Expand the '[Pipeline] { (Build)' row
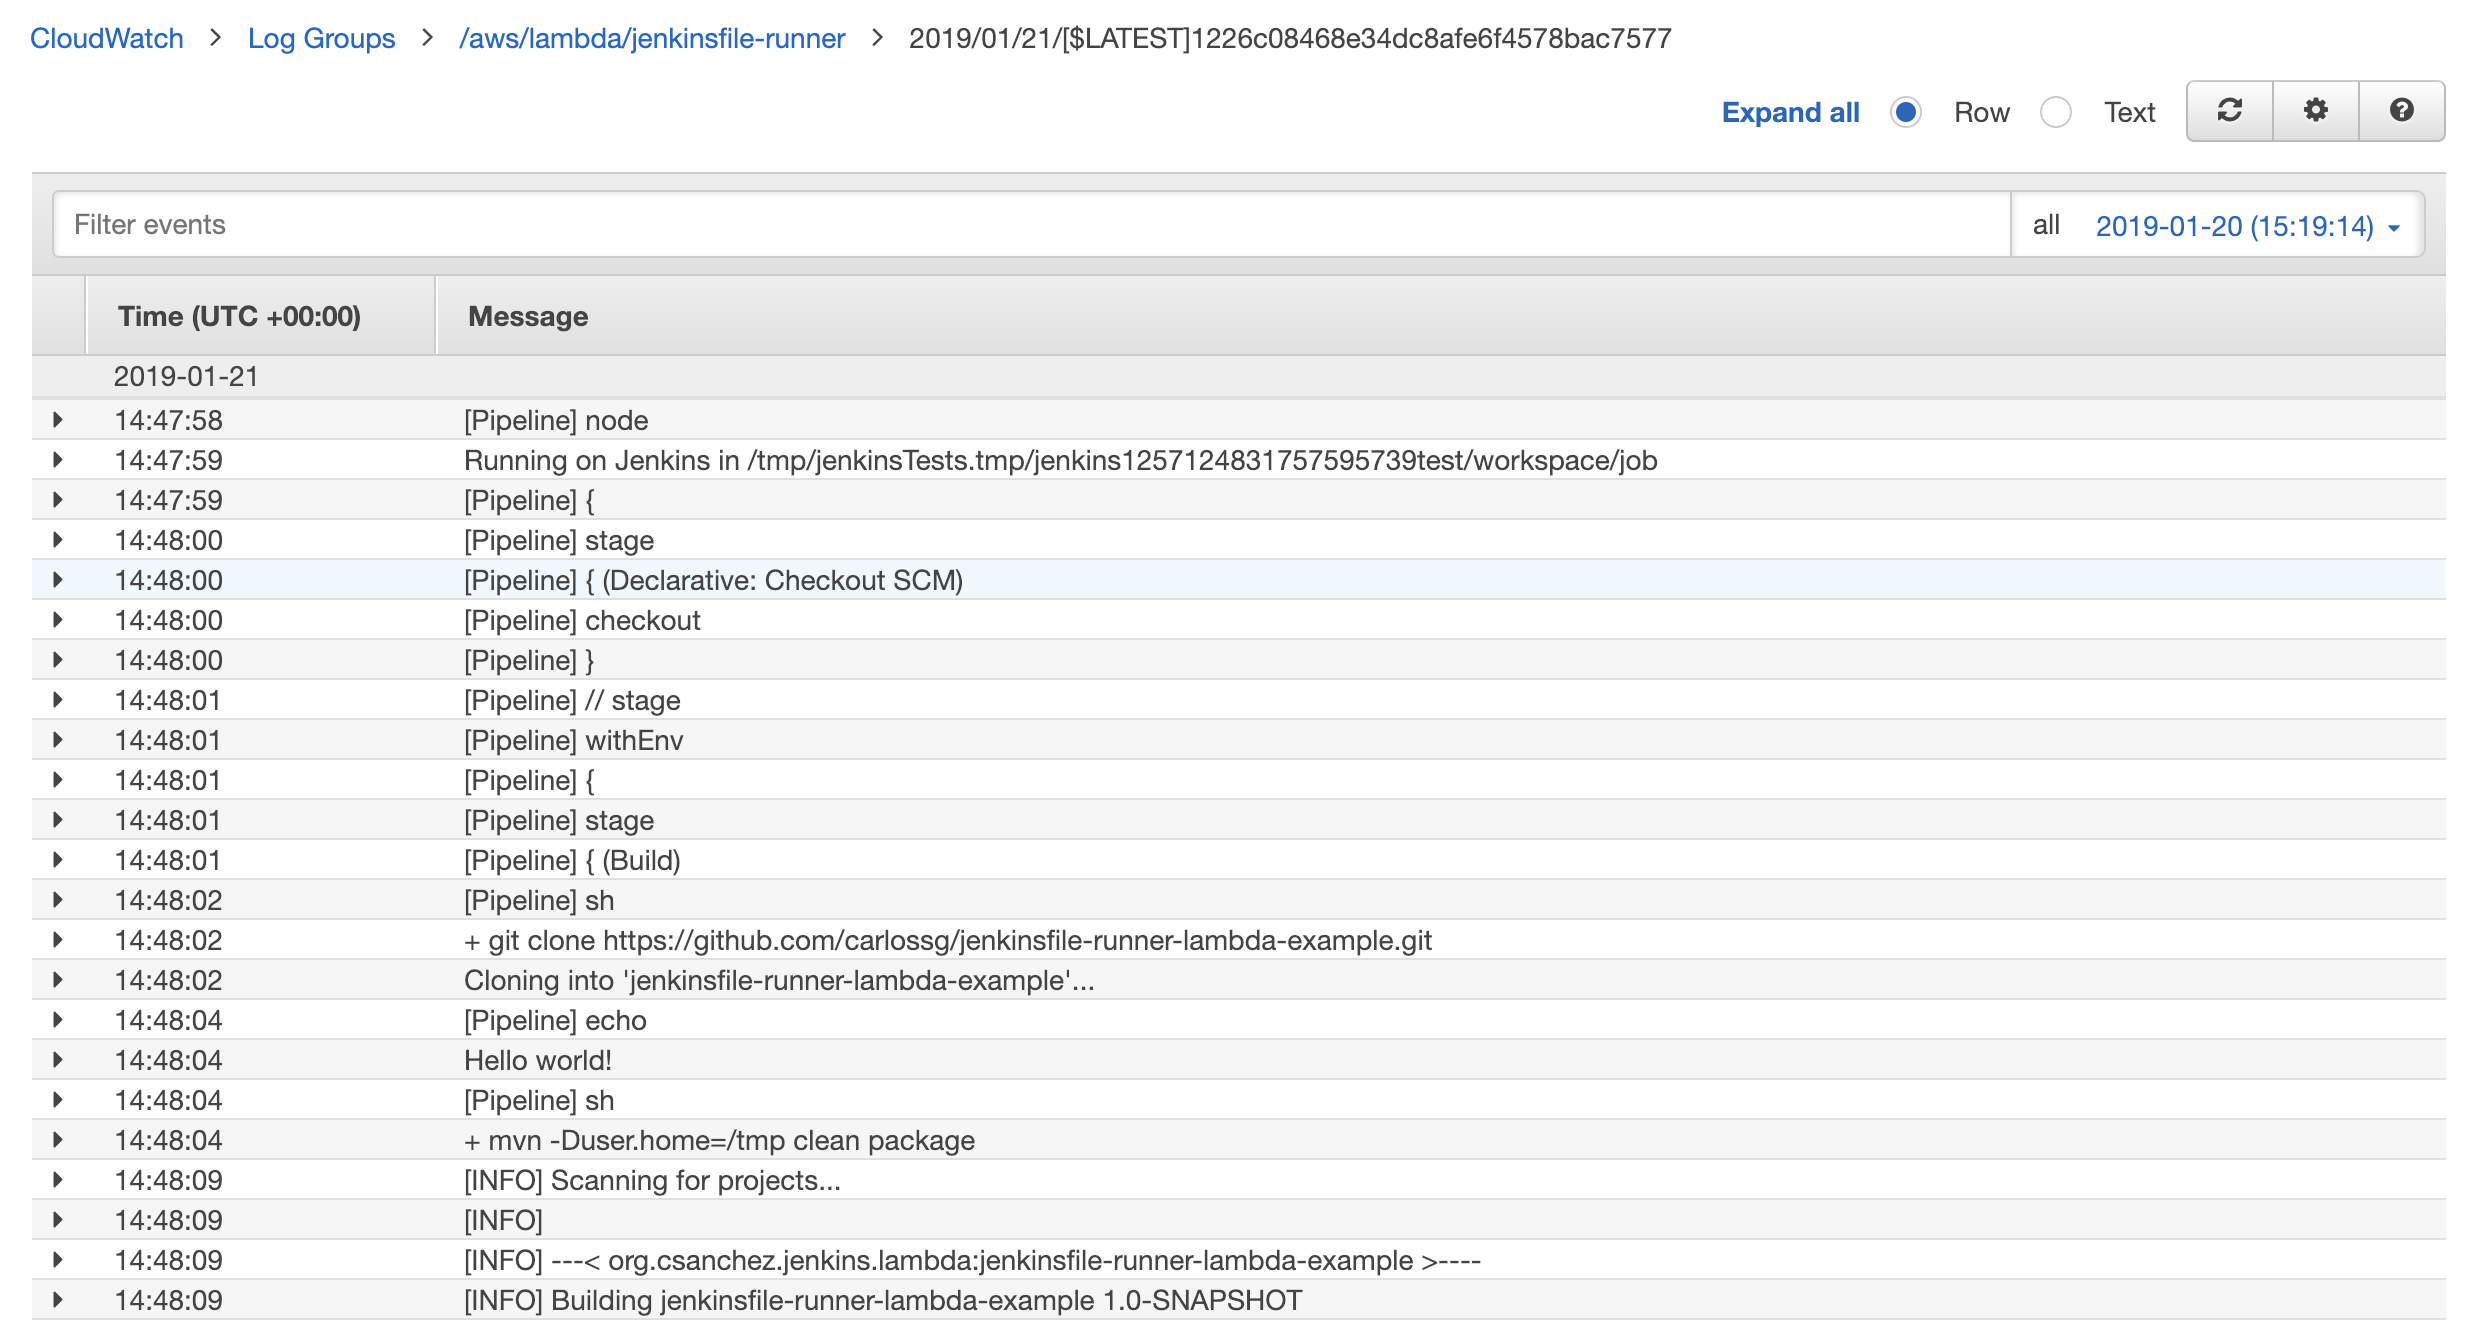The width and height of the screenshot is (2466, 1328). [x=58, y=860]
